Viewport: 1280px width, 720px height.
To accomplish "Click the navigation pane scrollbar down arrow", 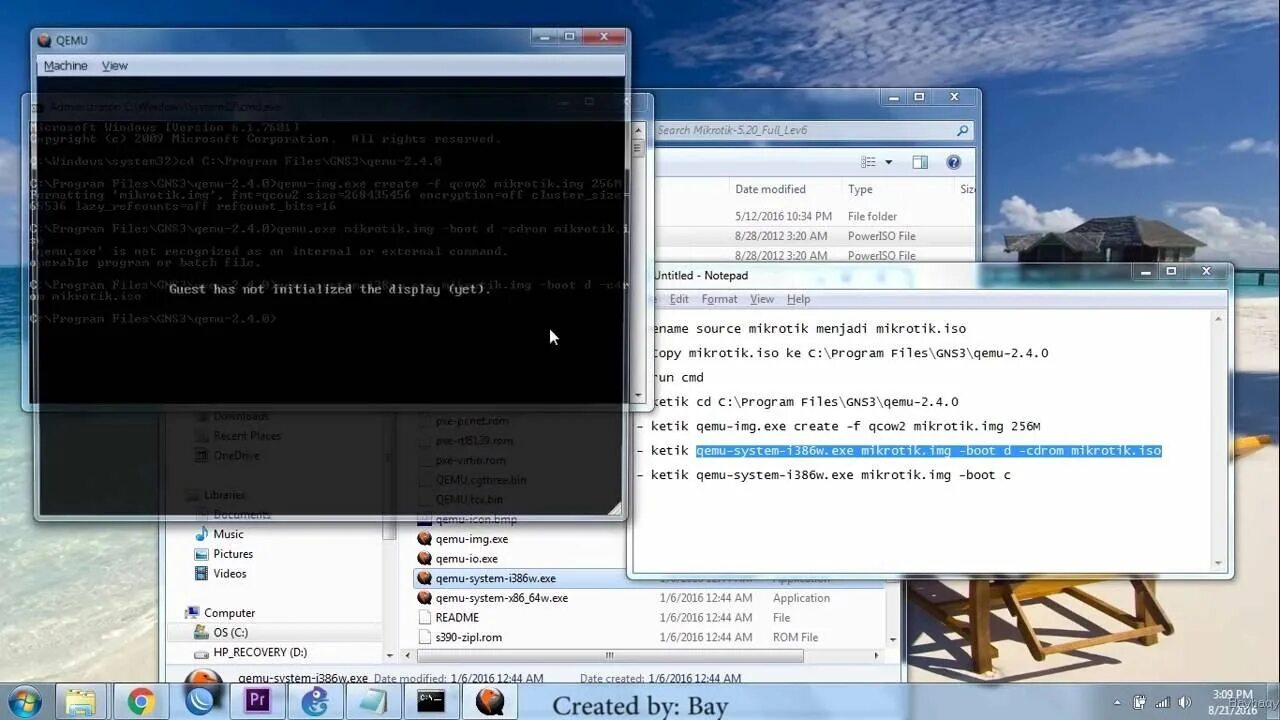I will pyautogui.click(x=390, y=655).
